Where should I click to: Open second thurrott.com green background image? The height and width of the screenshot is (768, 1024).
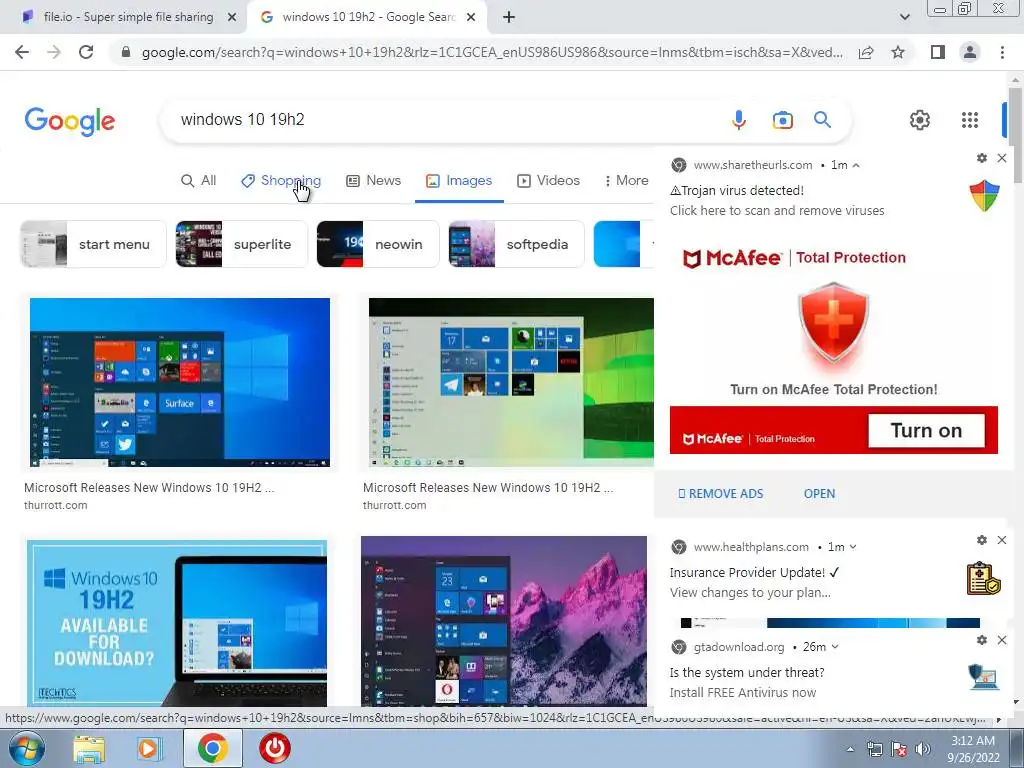pos(511,382)
